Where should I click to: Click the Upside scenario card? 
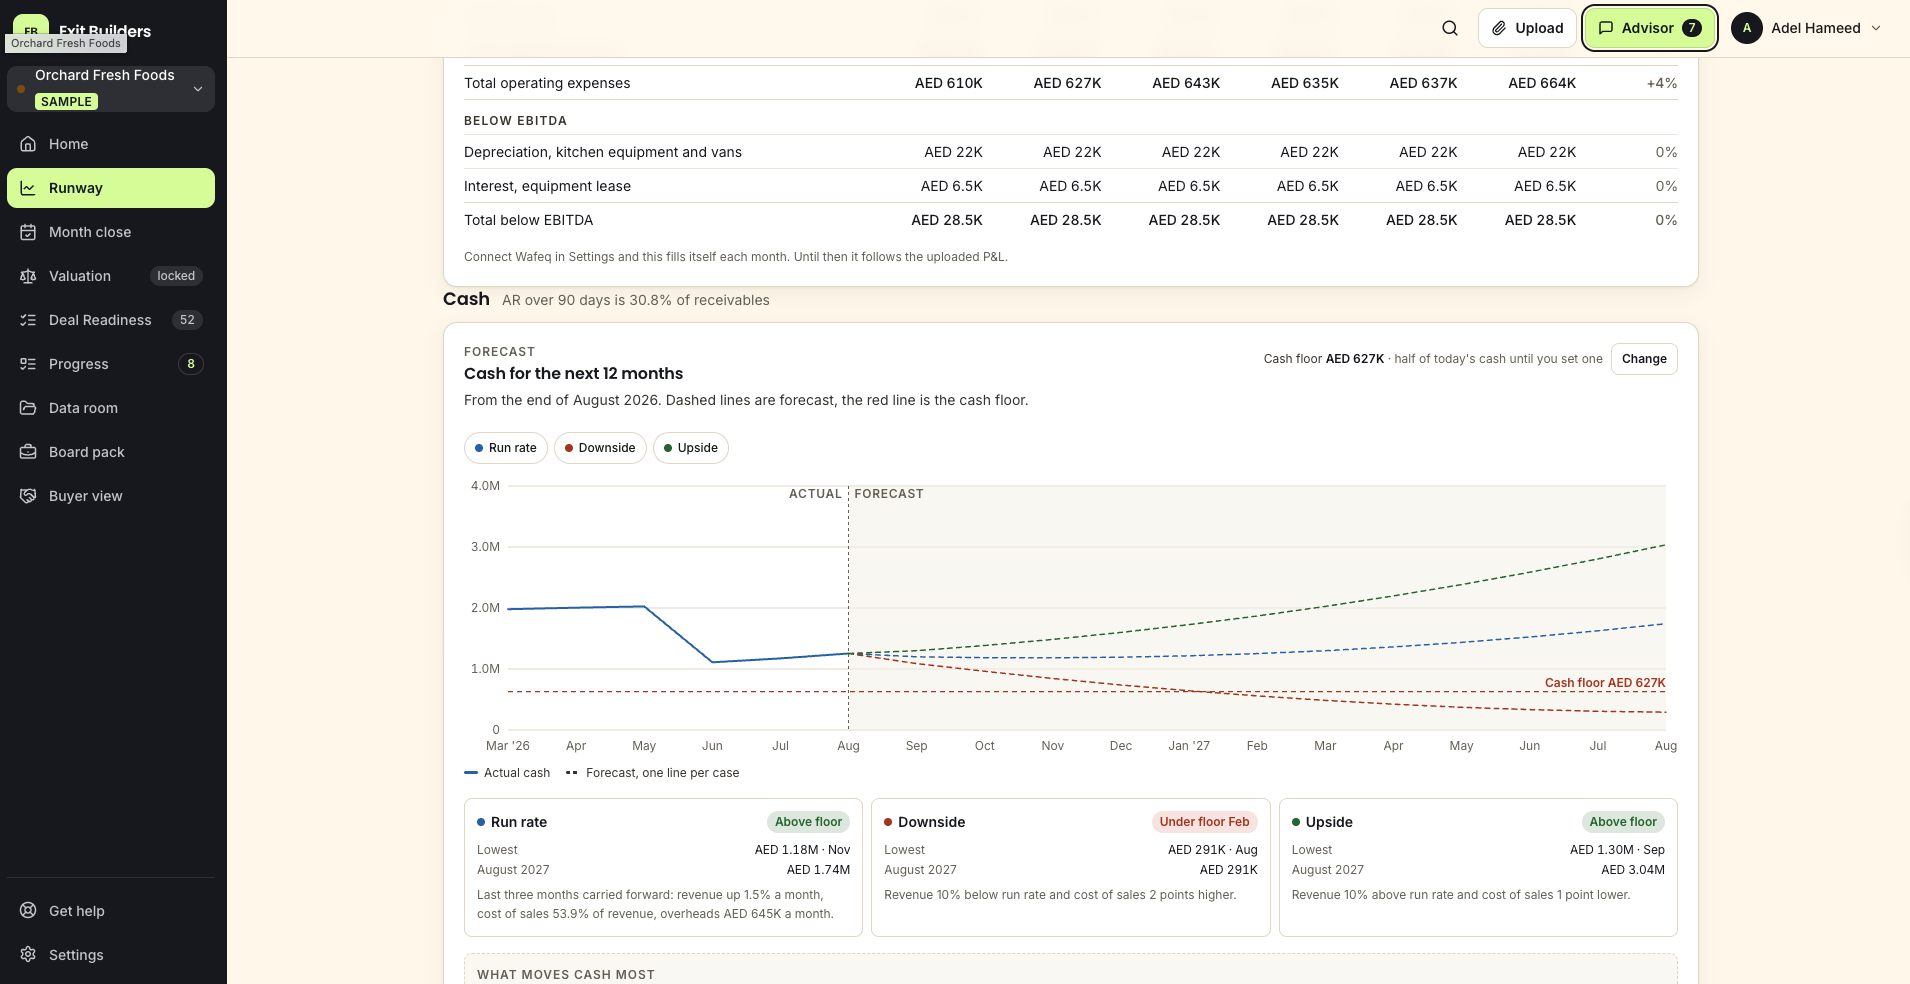(x=1478, y=867)
